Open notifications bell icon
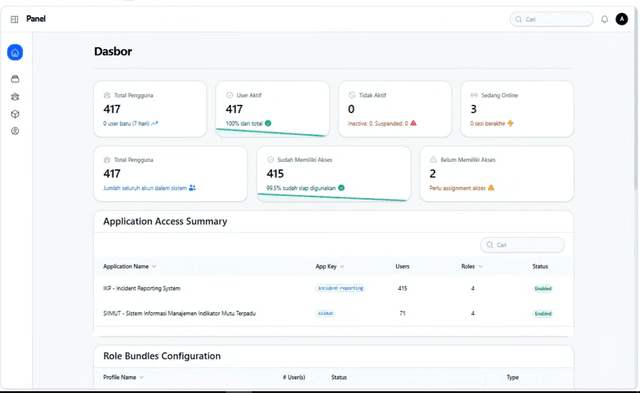This screenshot has height=393, width=640. 604,19
